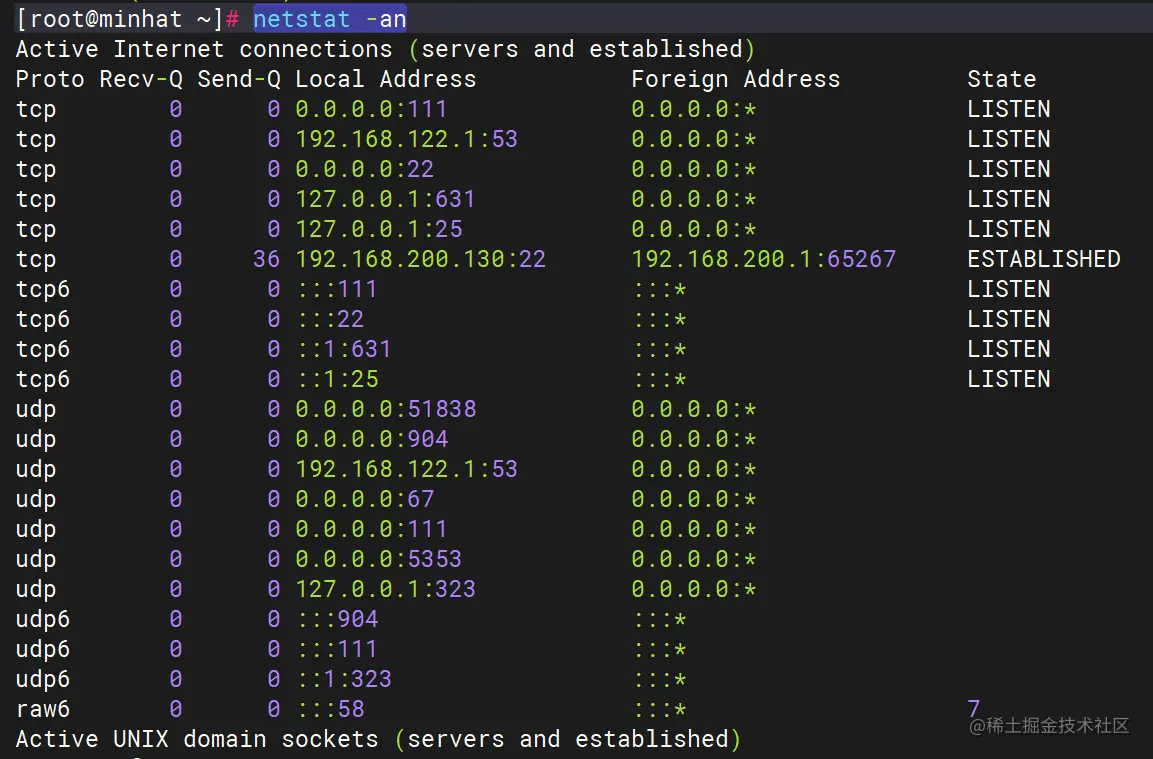Viewport: 1153px width, 759px height.
Task: Click raw6 local address ':::58'
Action: coord(330,709)
